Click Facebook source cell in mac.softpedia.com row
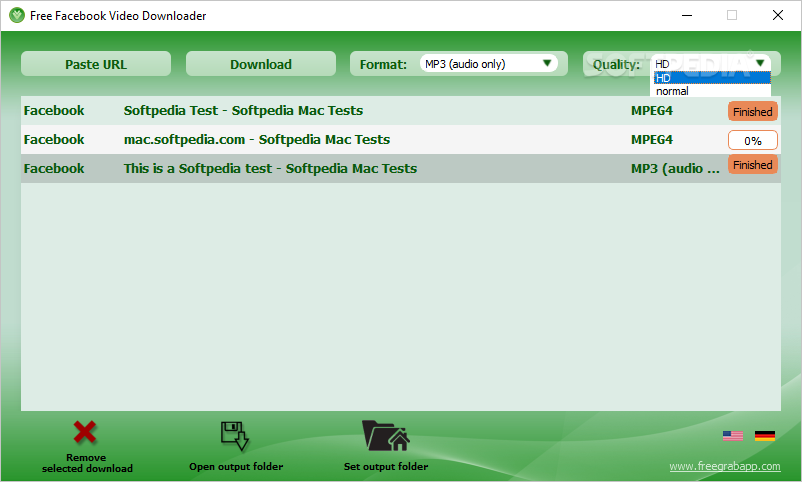 (54, 140)
